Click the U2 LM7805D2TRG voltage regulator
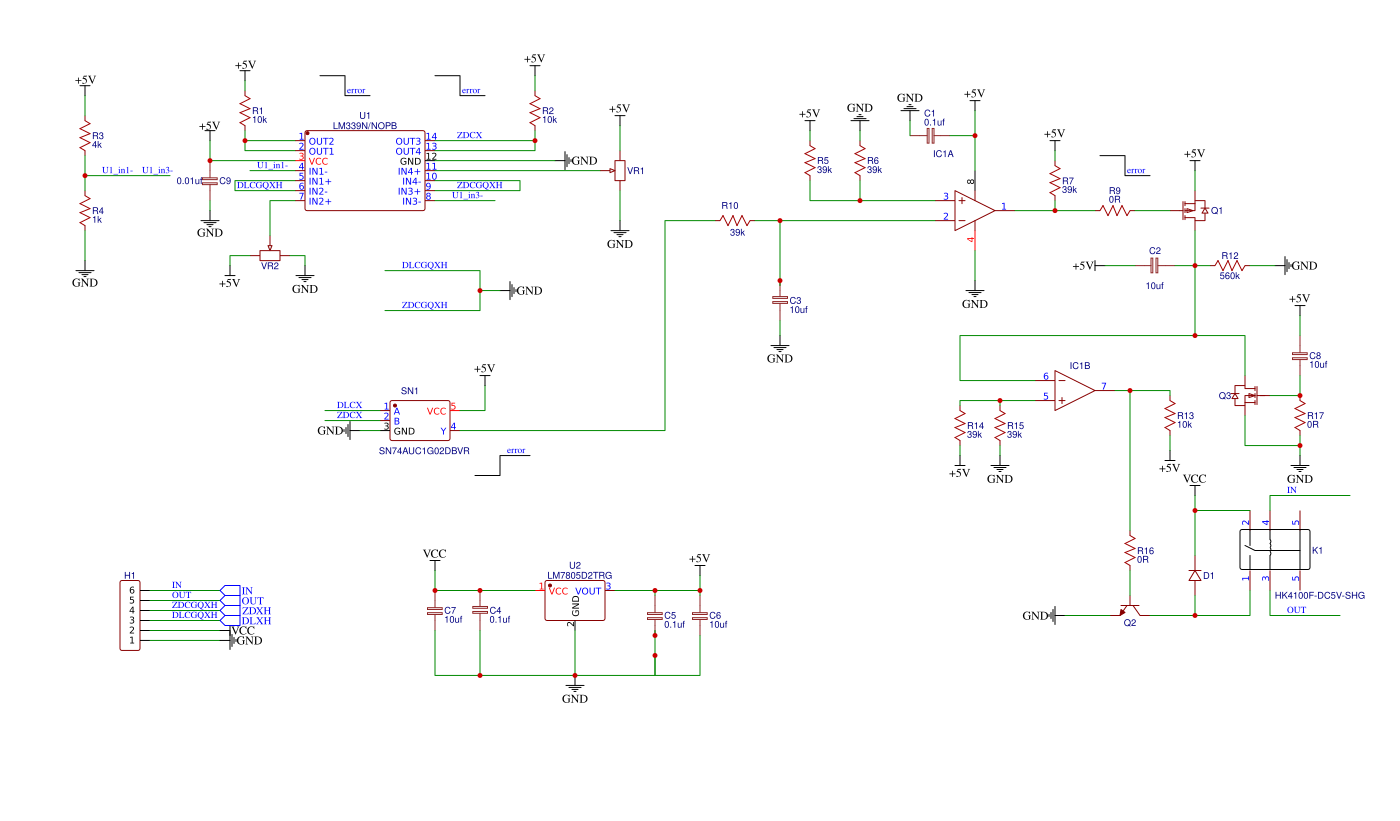 574,602
